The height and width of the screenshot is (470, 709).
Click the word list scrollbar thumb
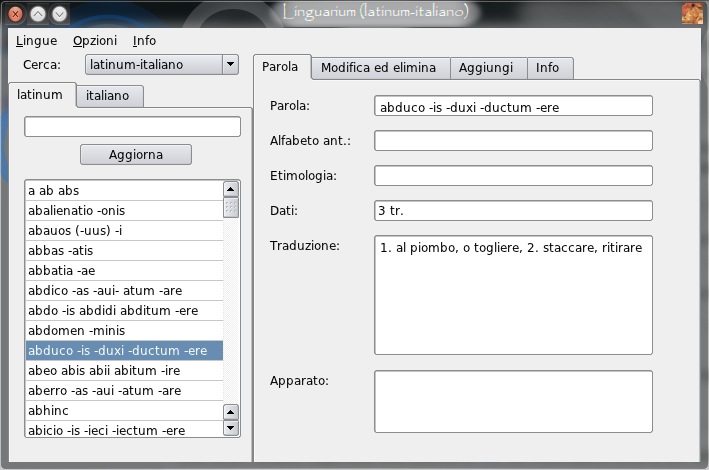click(x=231, y=208)
